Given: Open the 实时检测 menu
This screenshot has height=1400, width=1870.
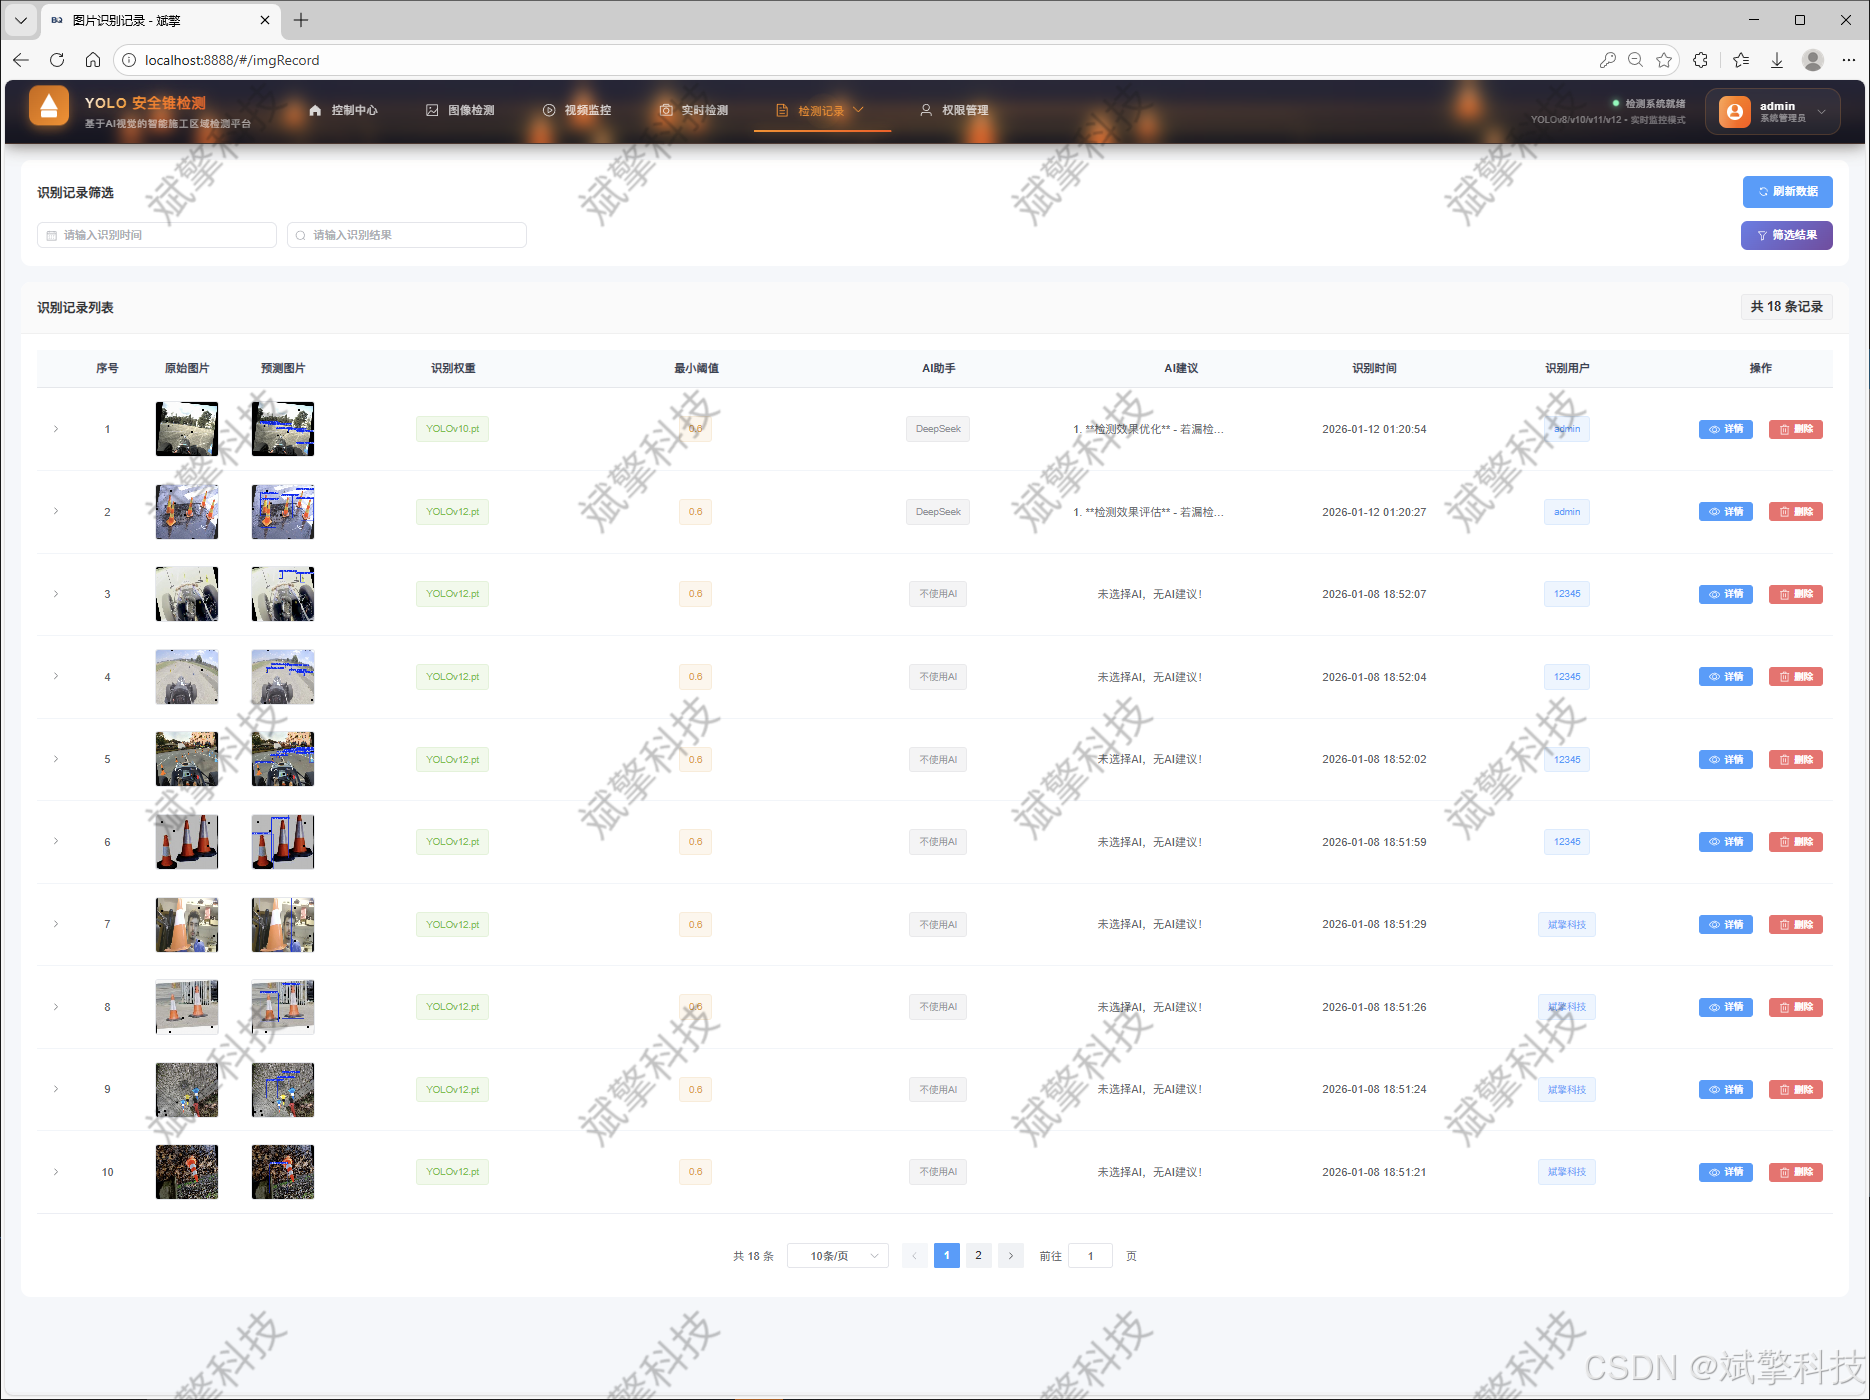Looking at the screenshot, I should click(x=694, y=110).
